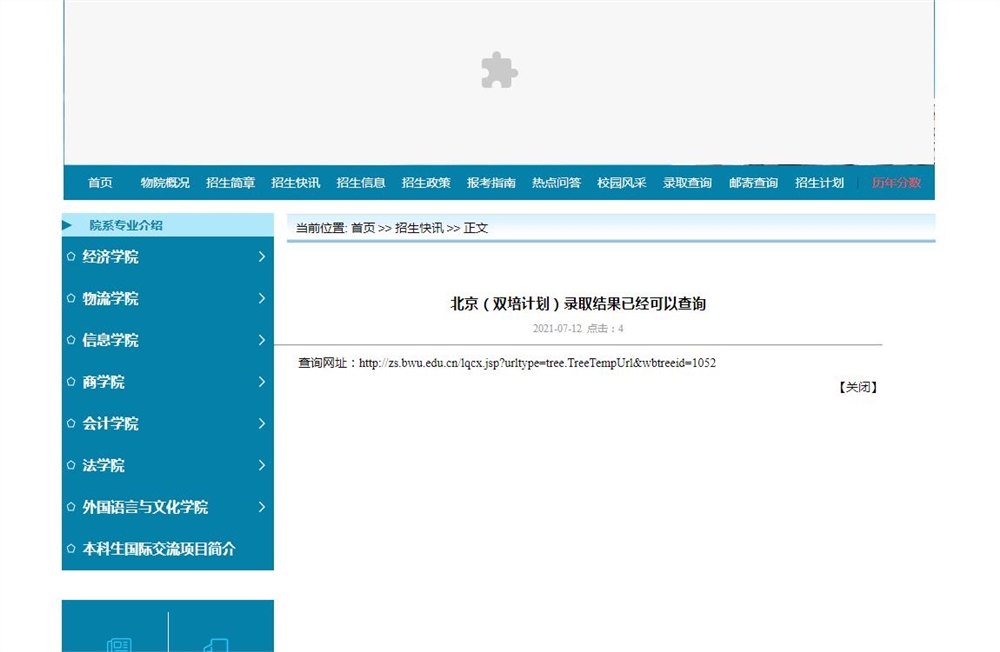Viewport: 1000px width, 652px height.
Task: Open the red 历年分数 menu item
Action: pos(896,183)
